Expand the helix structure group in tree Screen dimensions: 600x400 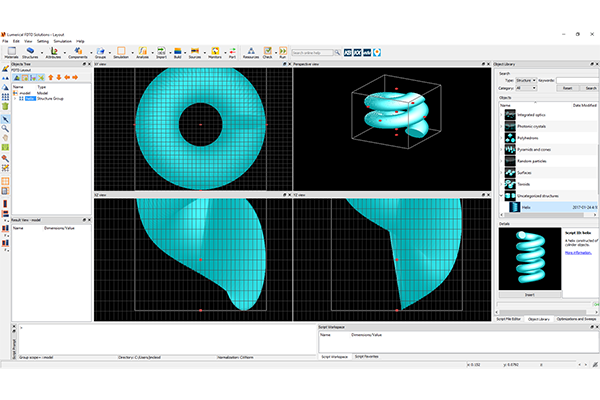15,99
